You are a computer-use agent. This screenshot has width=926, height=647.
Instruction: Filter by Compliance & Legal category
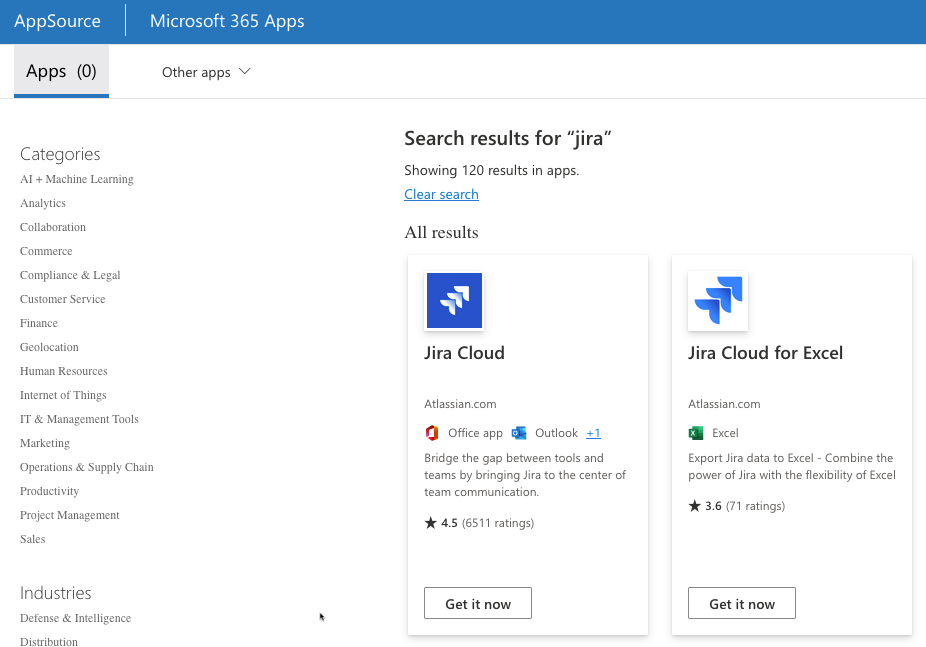[x=70, y=275]
